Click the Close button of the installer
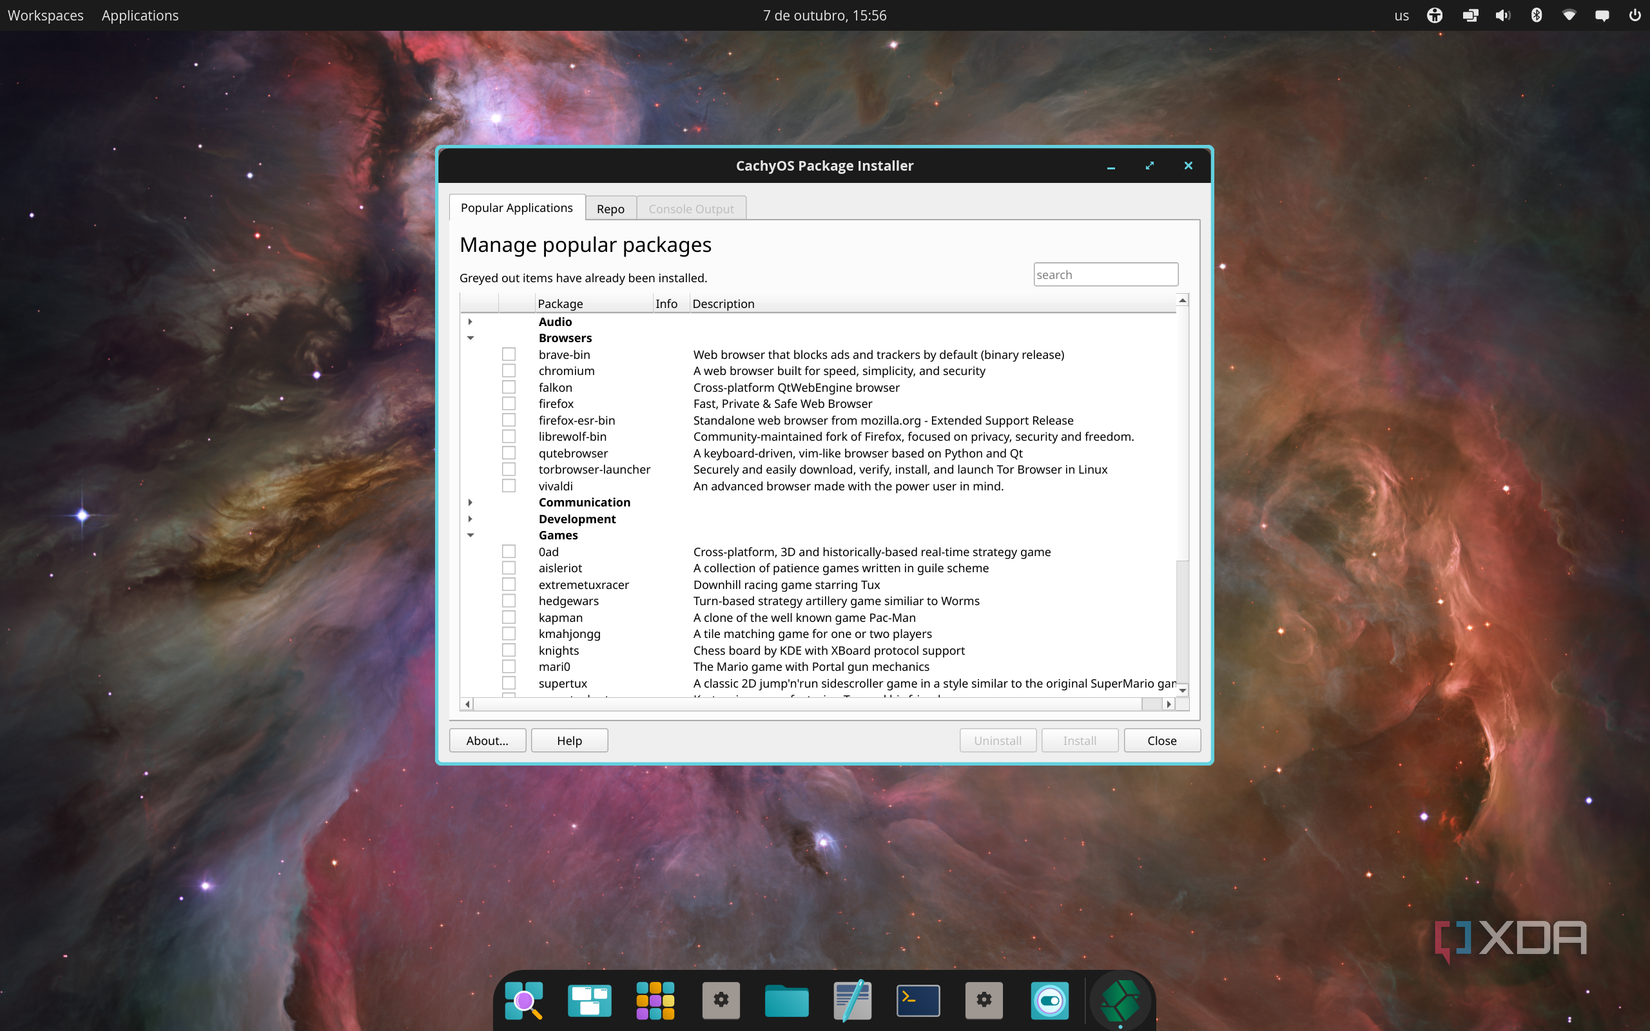The image size is (1650, 1031). (x=1161, y=740)
